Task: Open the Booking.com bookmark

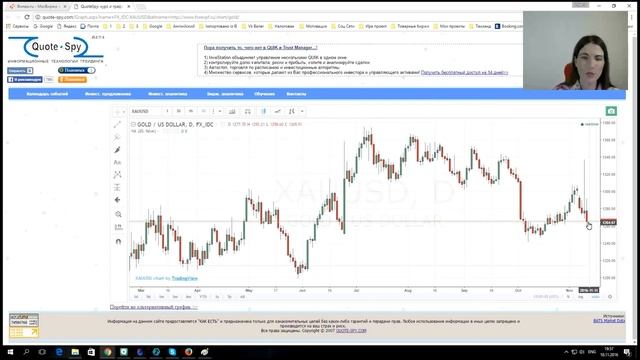Action: point(509,26)
